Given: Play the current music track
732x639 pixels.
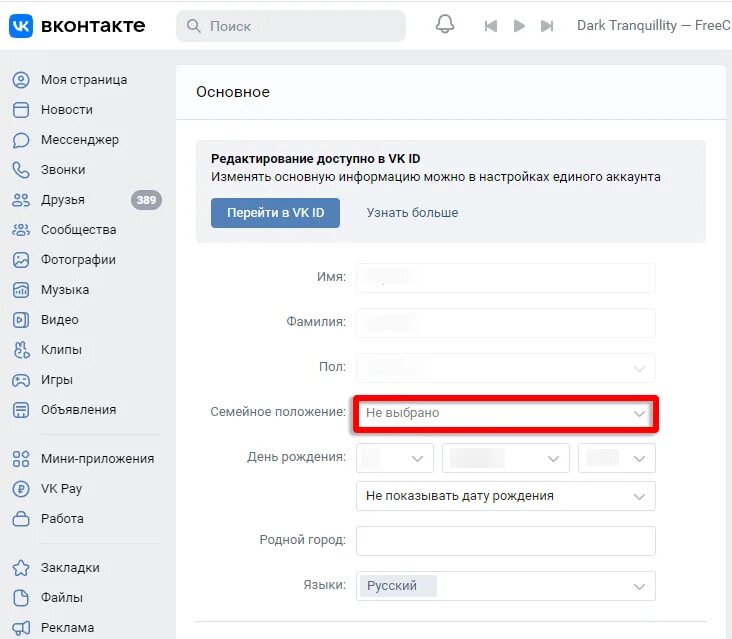Looking at the screenshot, I should click(x=519, y=26).
